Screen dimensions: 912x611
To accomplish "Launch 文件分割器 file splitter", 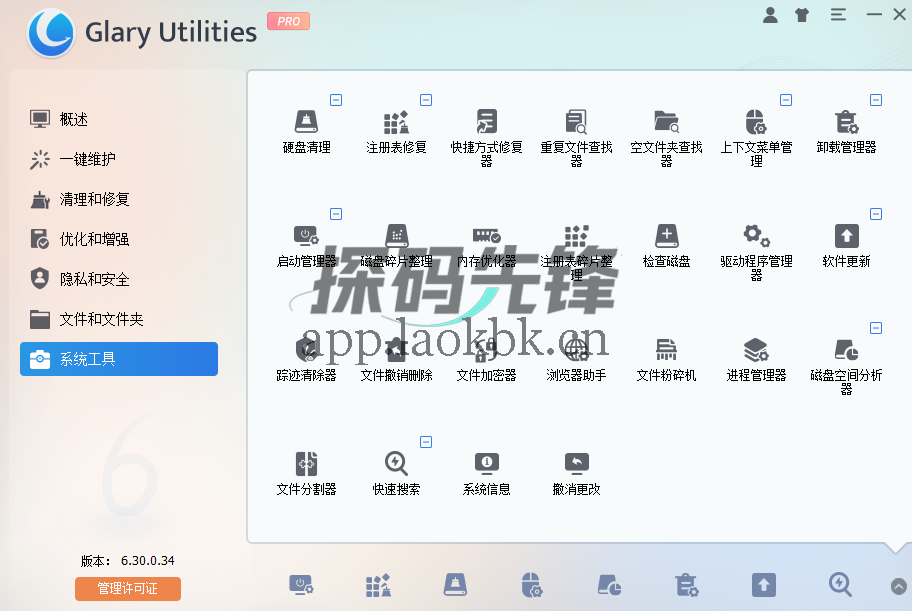I will [307, 474].
